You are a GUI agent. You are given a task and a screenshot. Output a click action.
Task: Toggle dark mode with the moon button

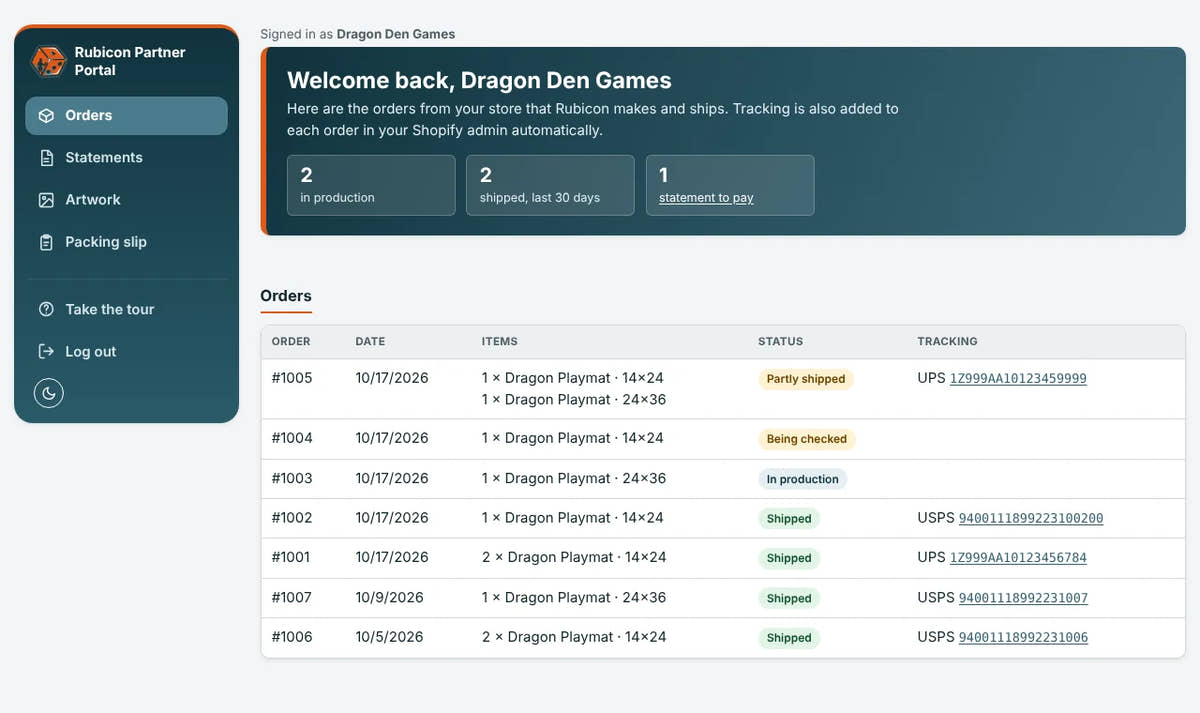[49, 393]
